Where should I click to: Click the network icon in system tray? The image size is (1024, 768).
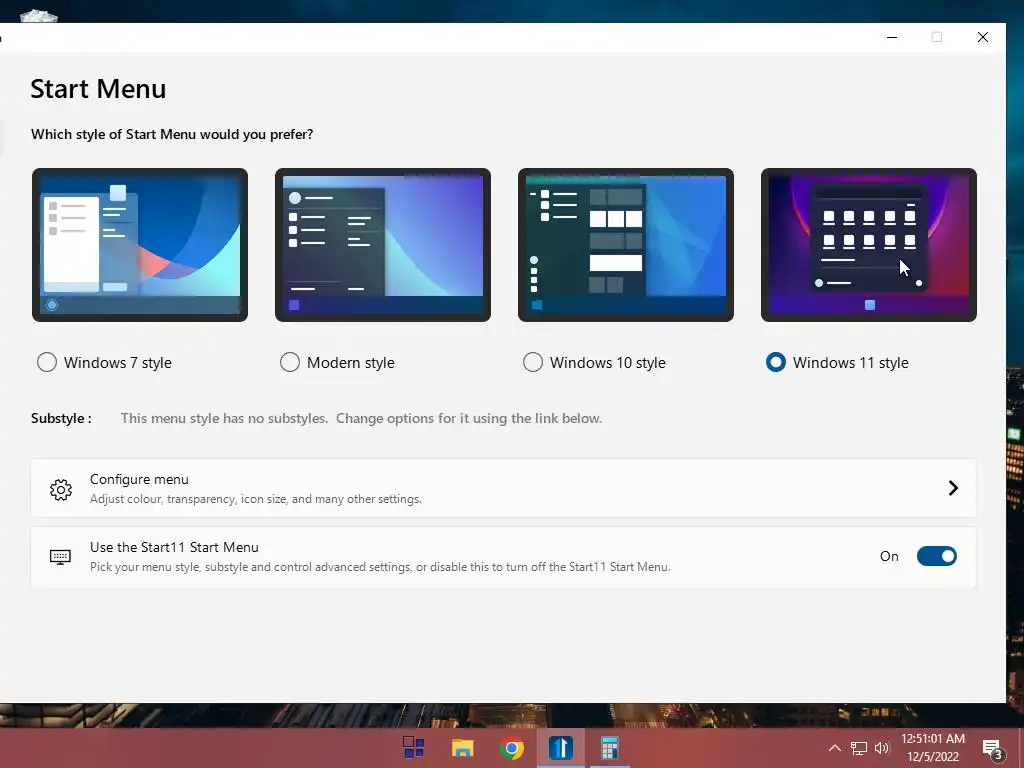[x=859, y=748]
